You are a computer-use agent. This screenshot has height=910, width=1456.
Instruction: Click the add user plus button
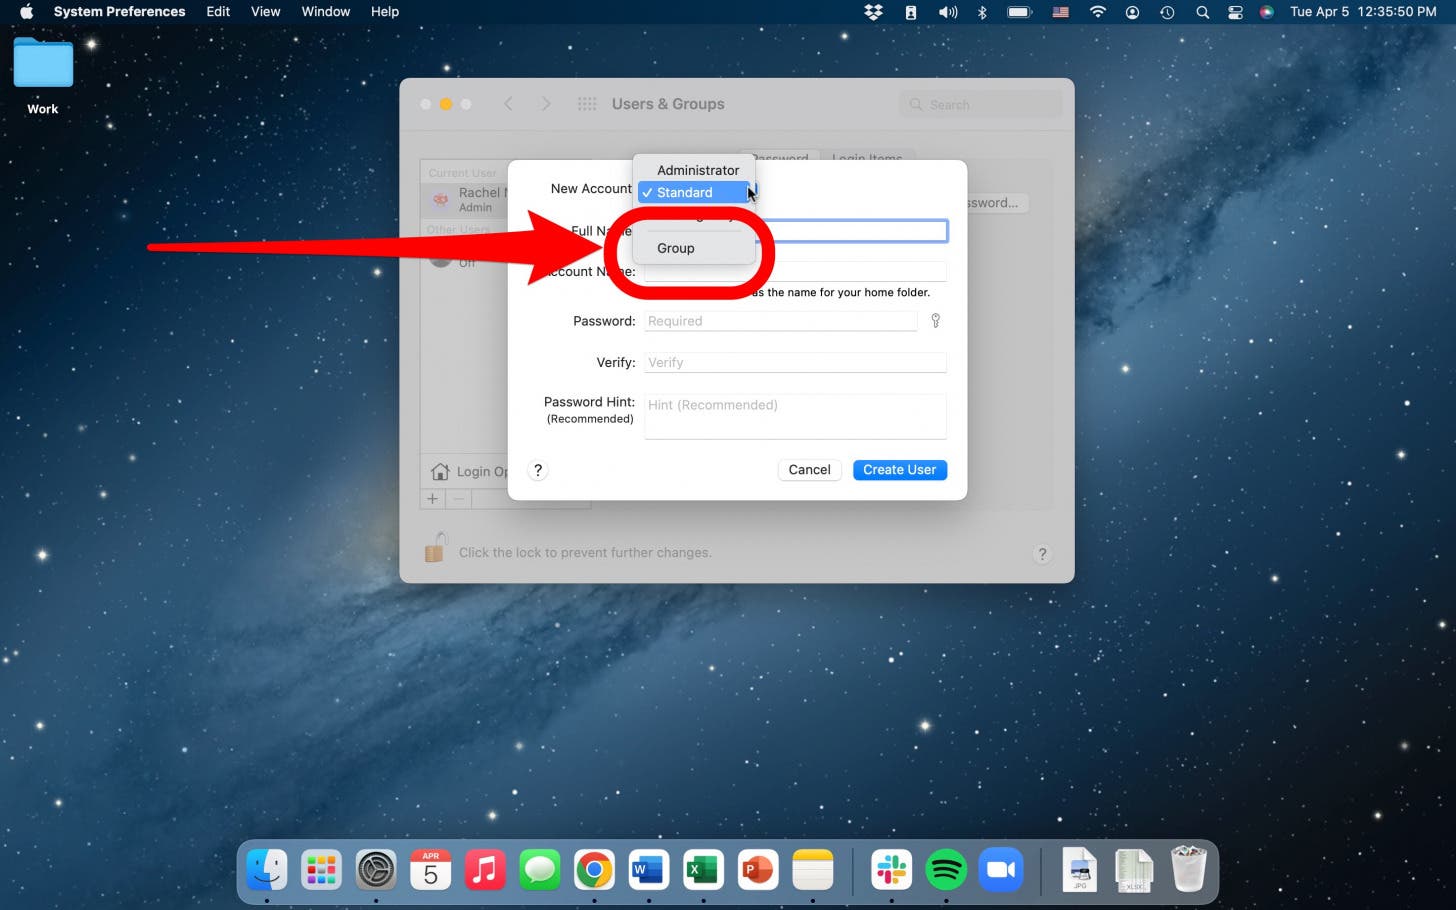click(x=433, y=498)
